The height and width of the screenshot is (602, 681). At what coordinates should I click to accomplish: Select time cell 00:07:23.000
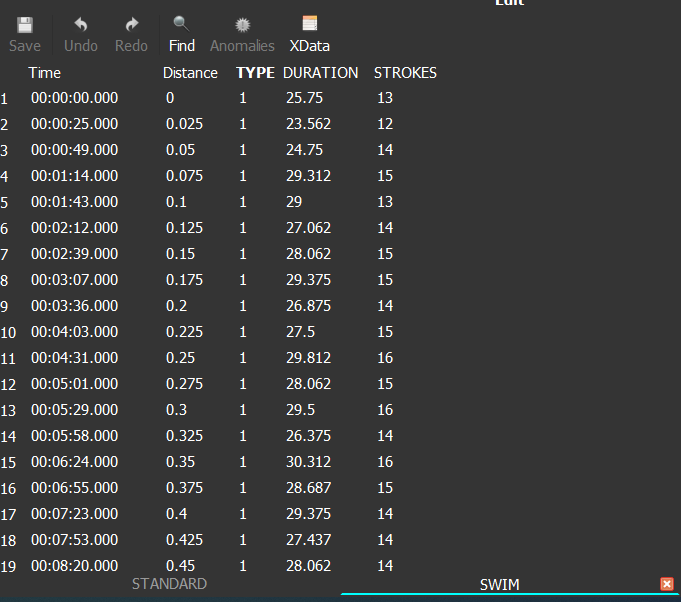[x=75, y=514]
